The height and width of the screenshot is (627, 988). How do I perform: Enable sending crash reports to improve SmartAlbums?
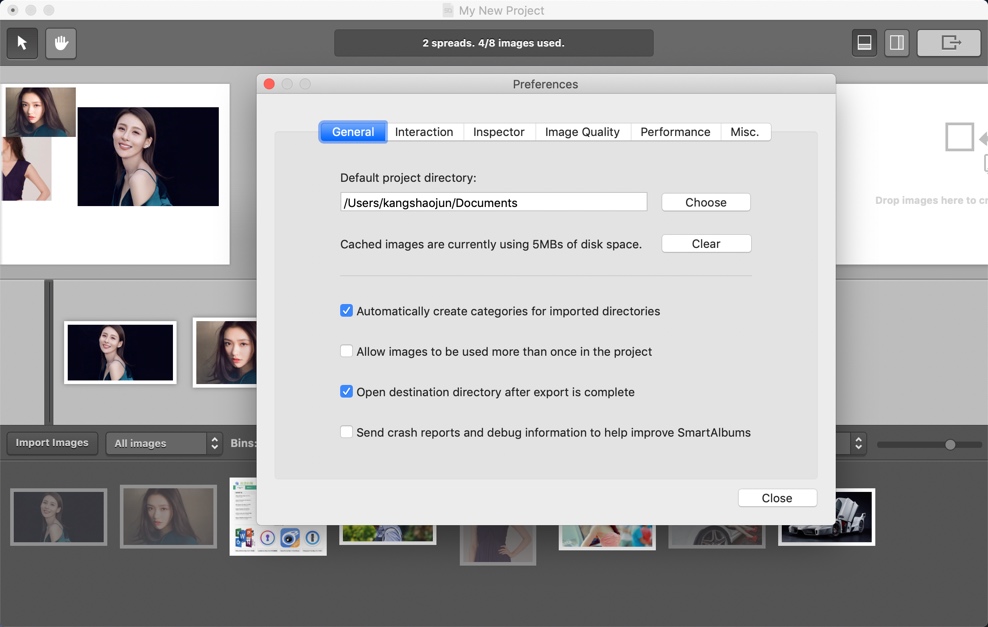pyautogui.click(x=346, y=432)
